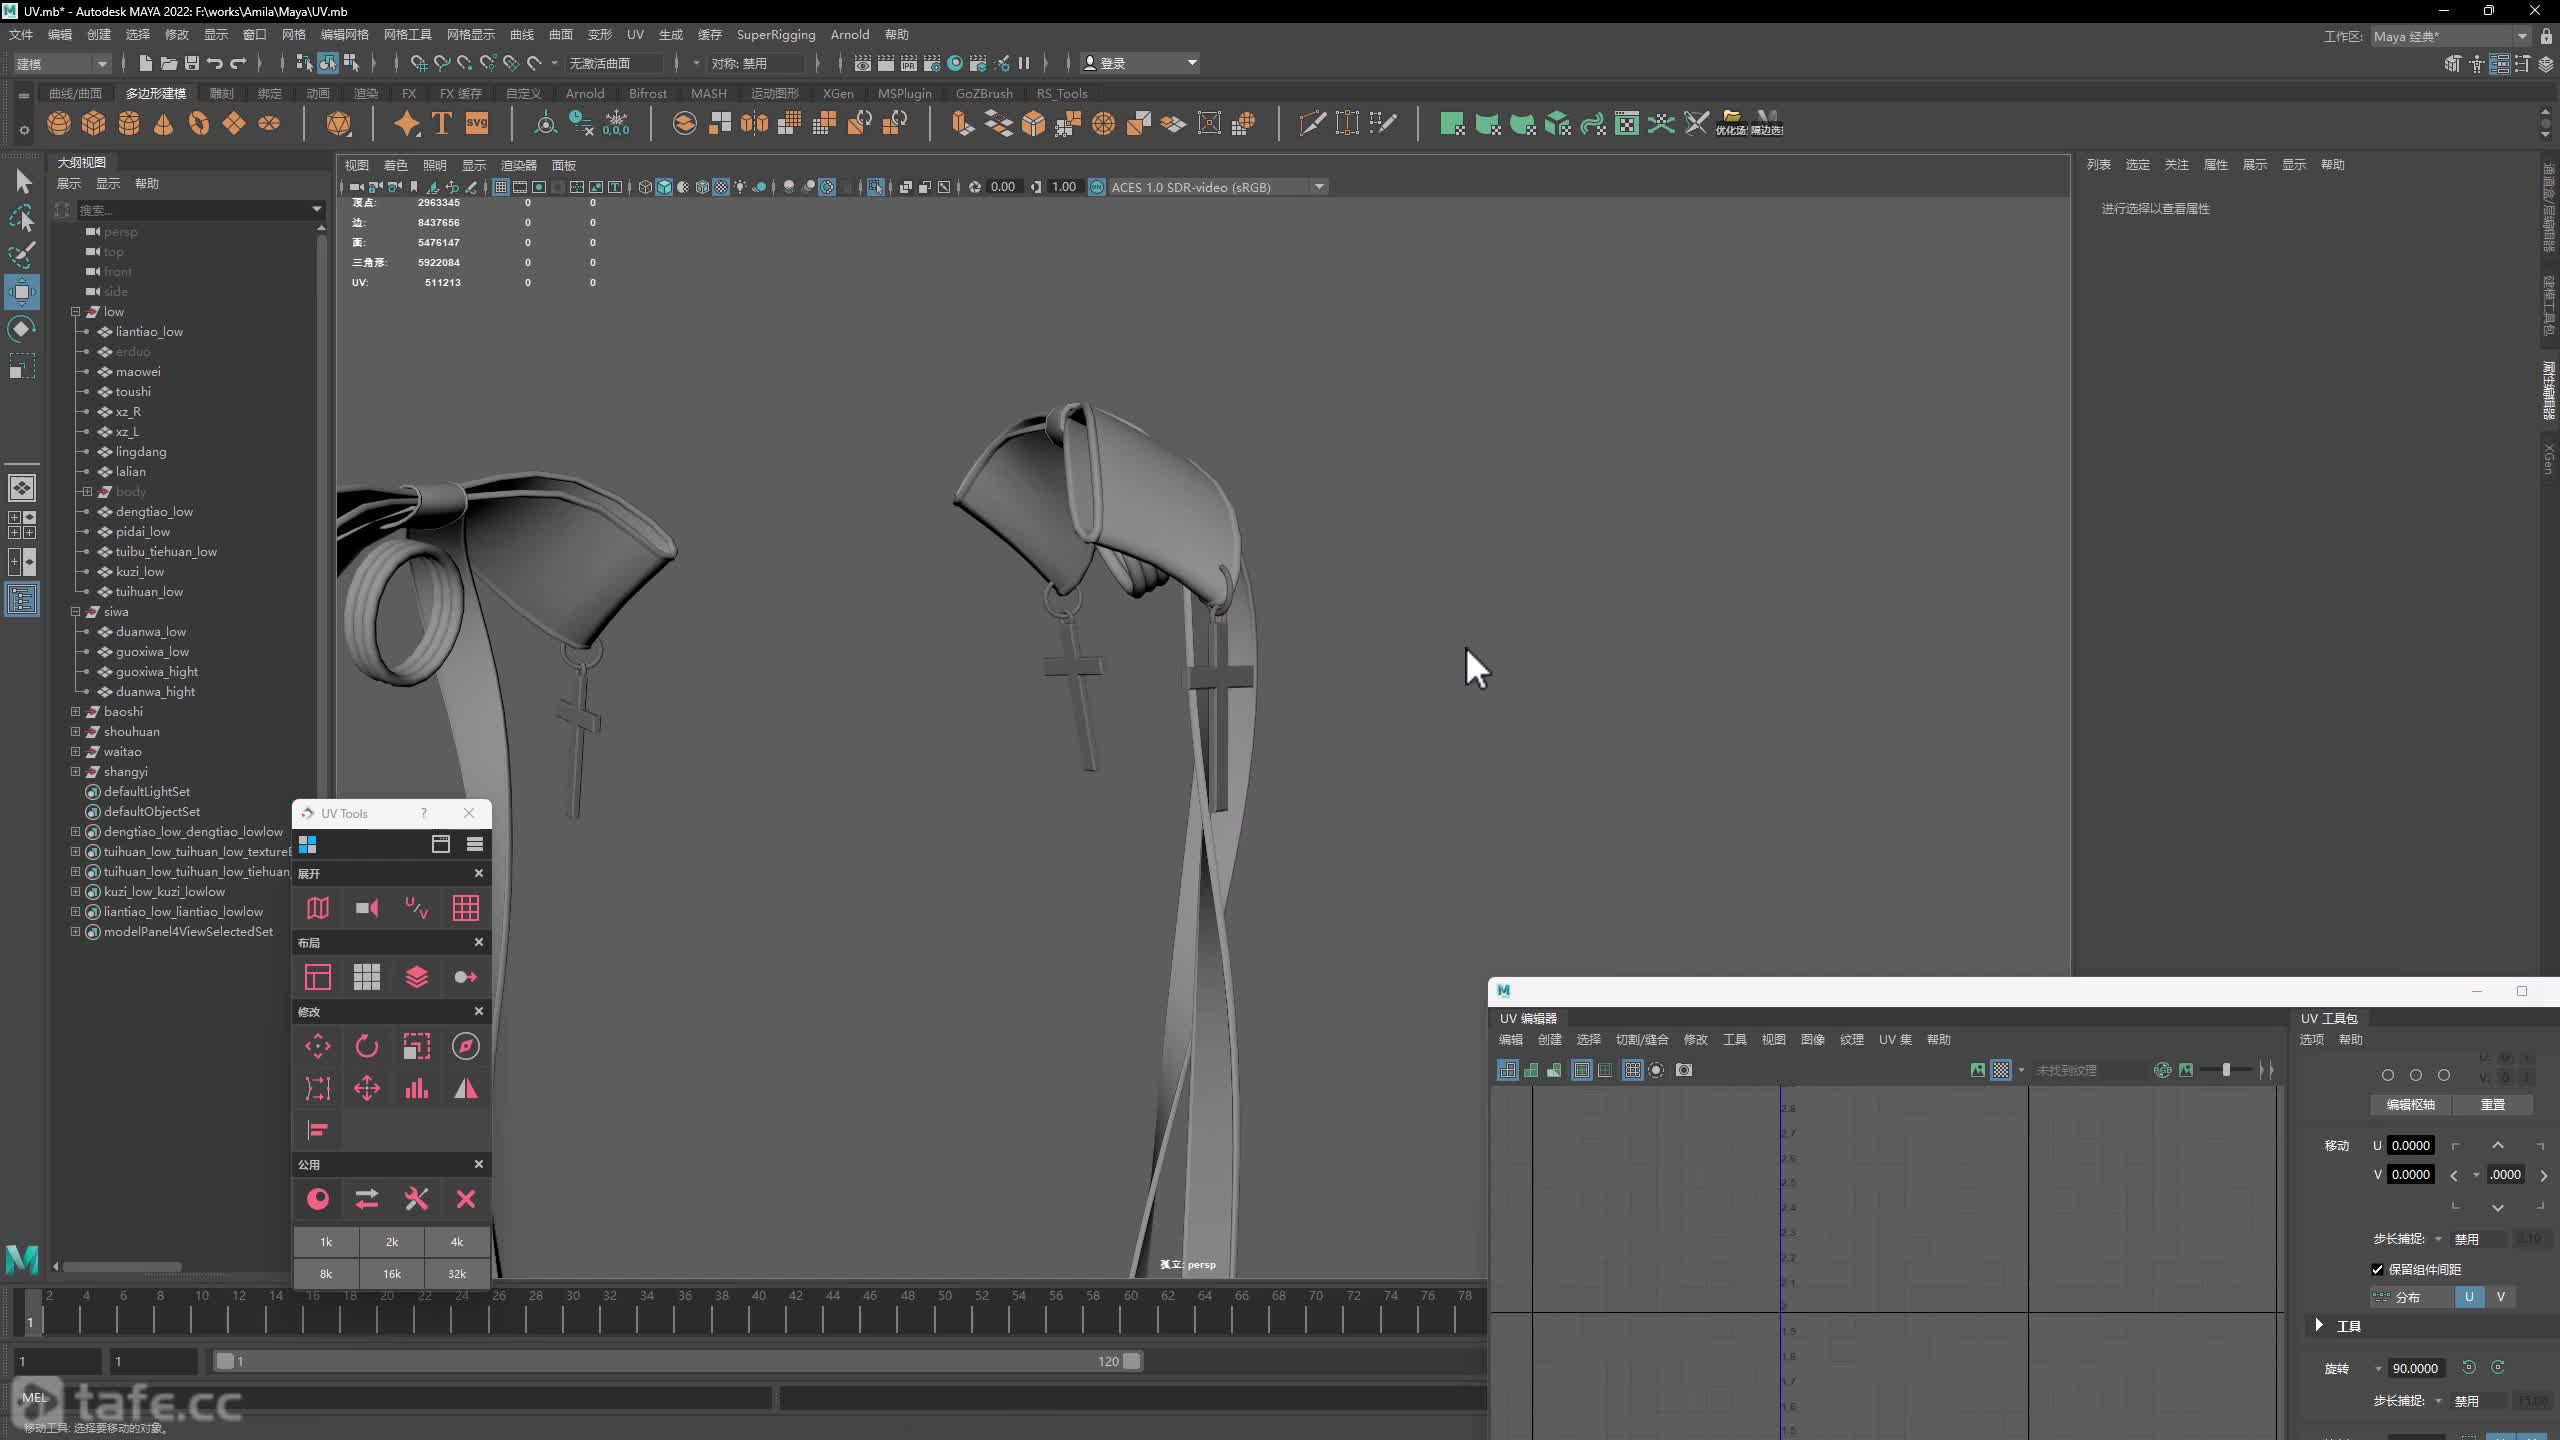The width and height of the screenshot is (2560, 1440).
Task: Click the UV Tools align left icon
Action: [x=318, y=1130]
